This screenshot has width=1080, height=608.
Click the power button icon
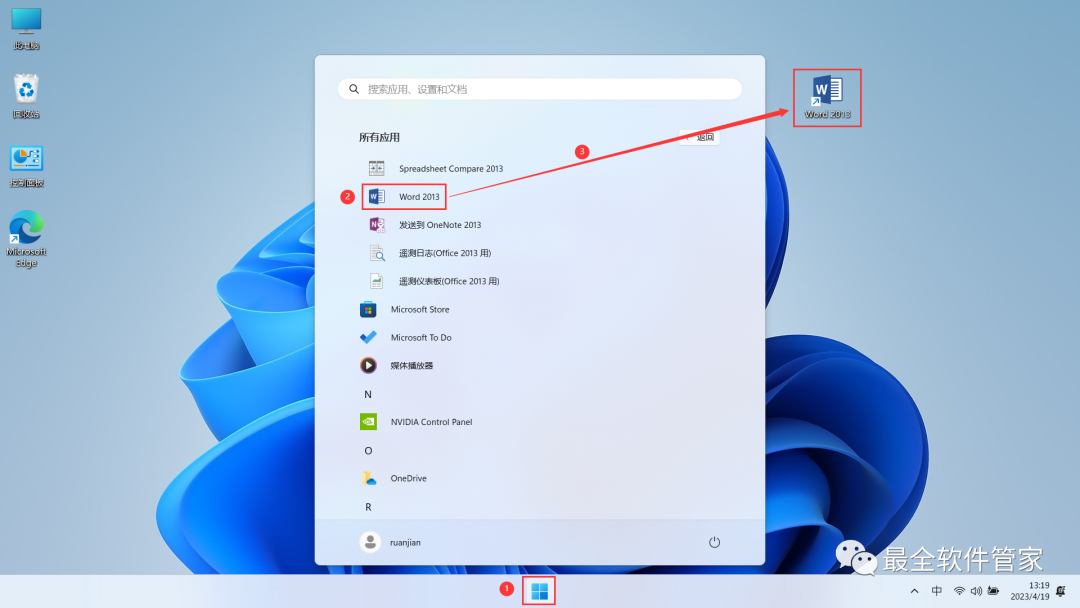point(714,542)
